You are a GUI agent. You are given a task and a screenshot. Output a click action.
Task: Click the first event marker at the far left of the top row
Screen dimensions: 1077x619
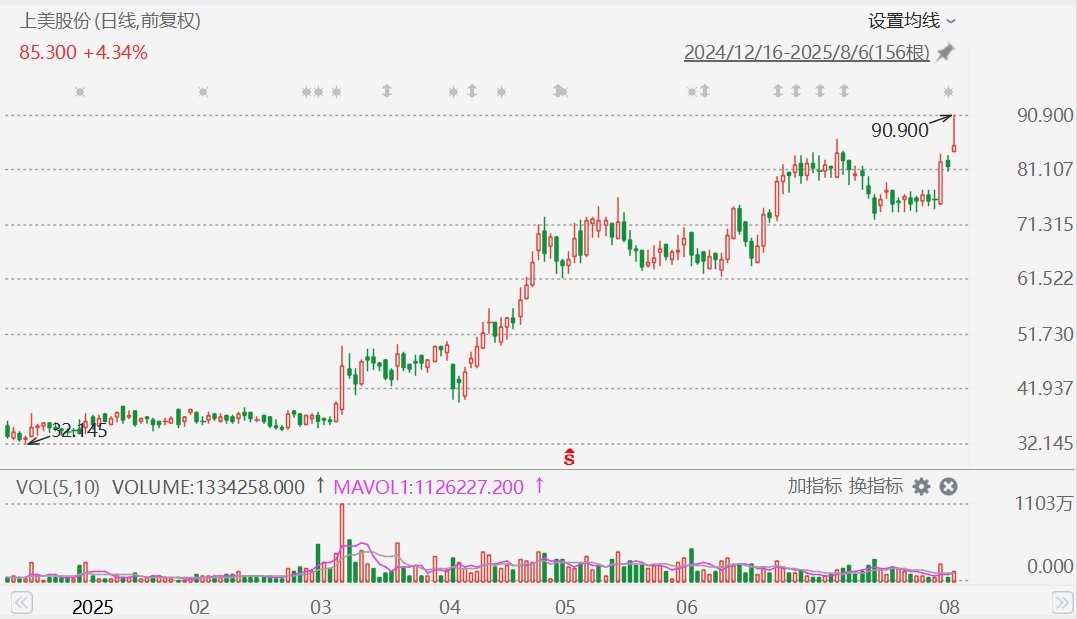click(81, 92)
